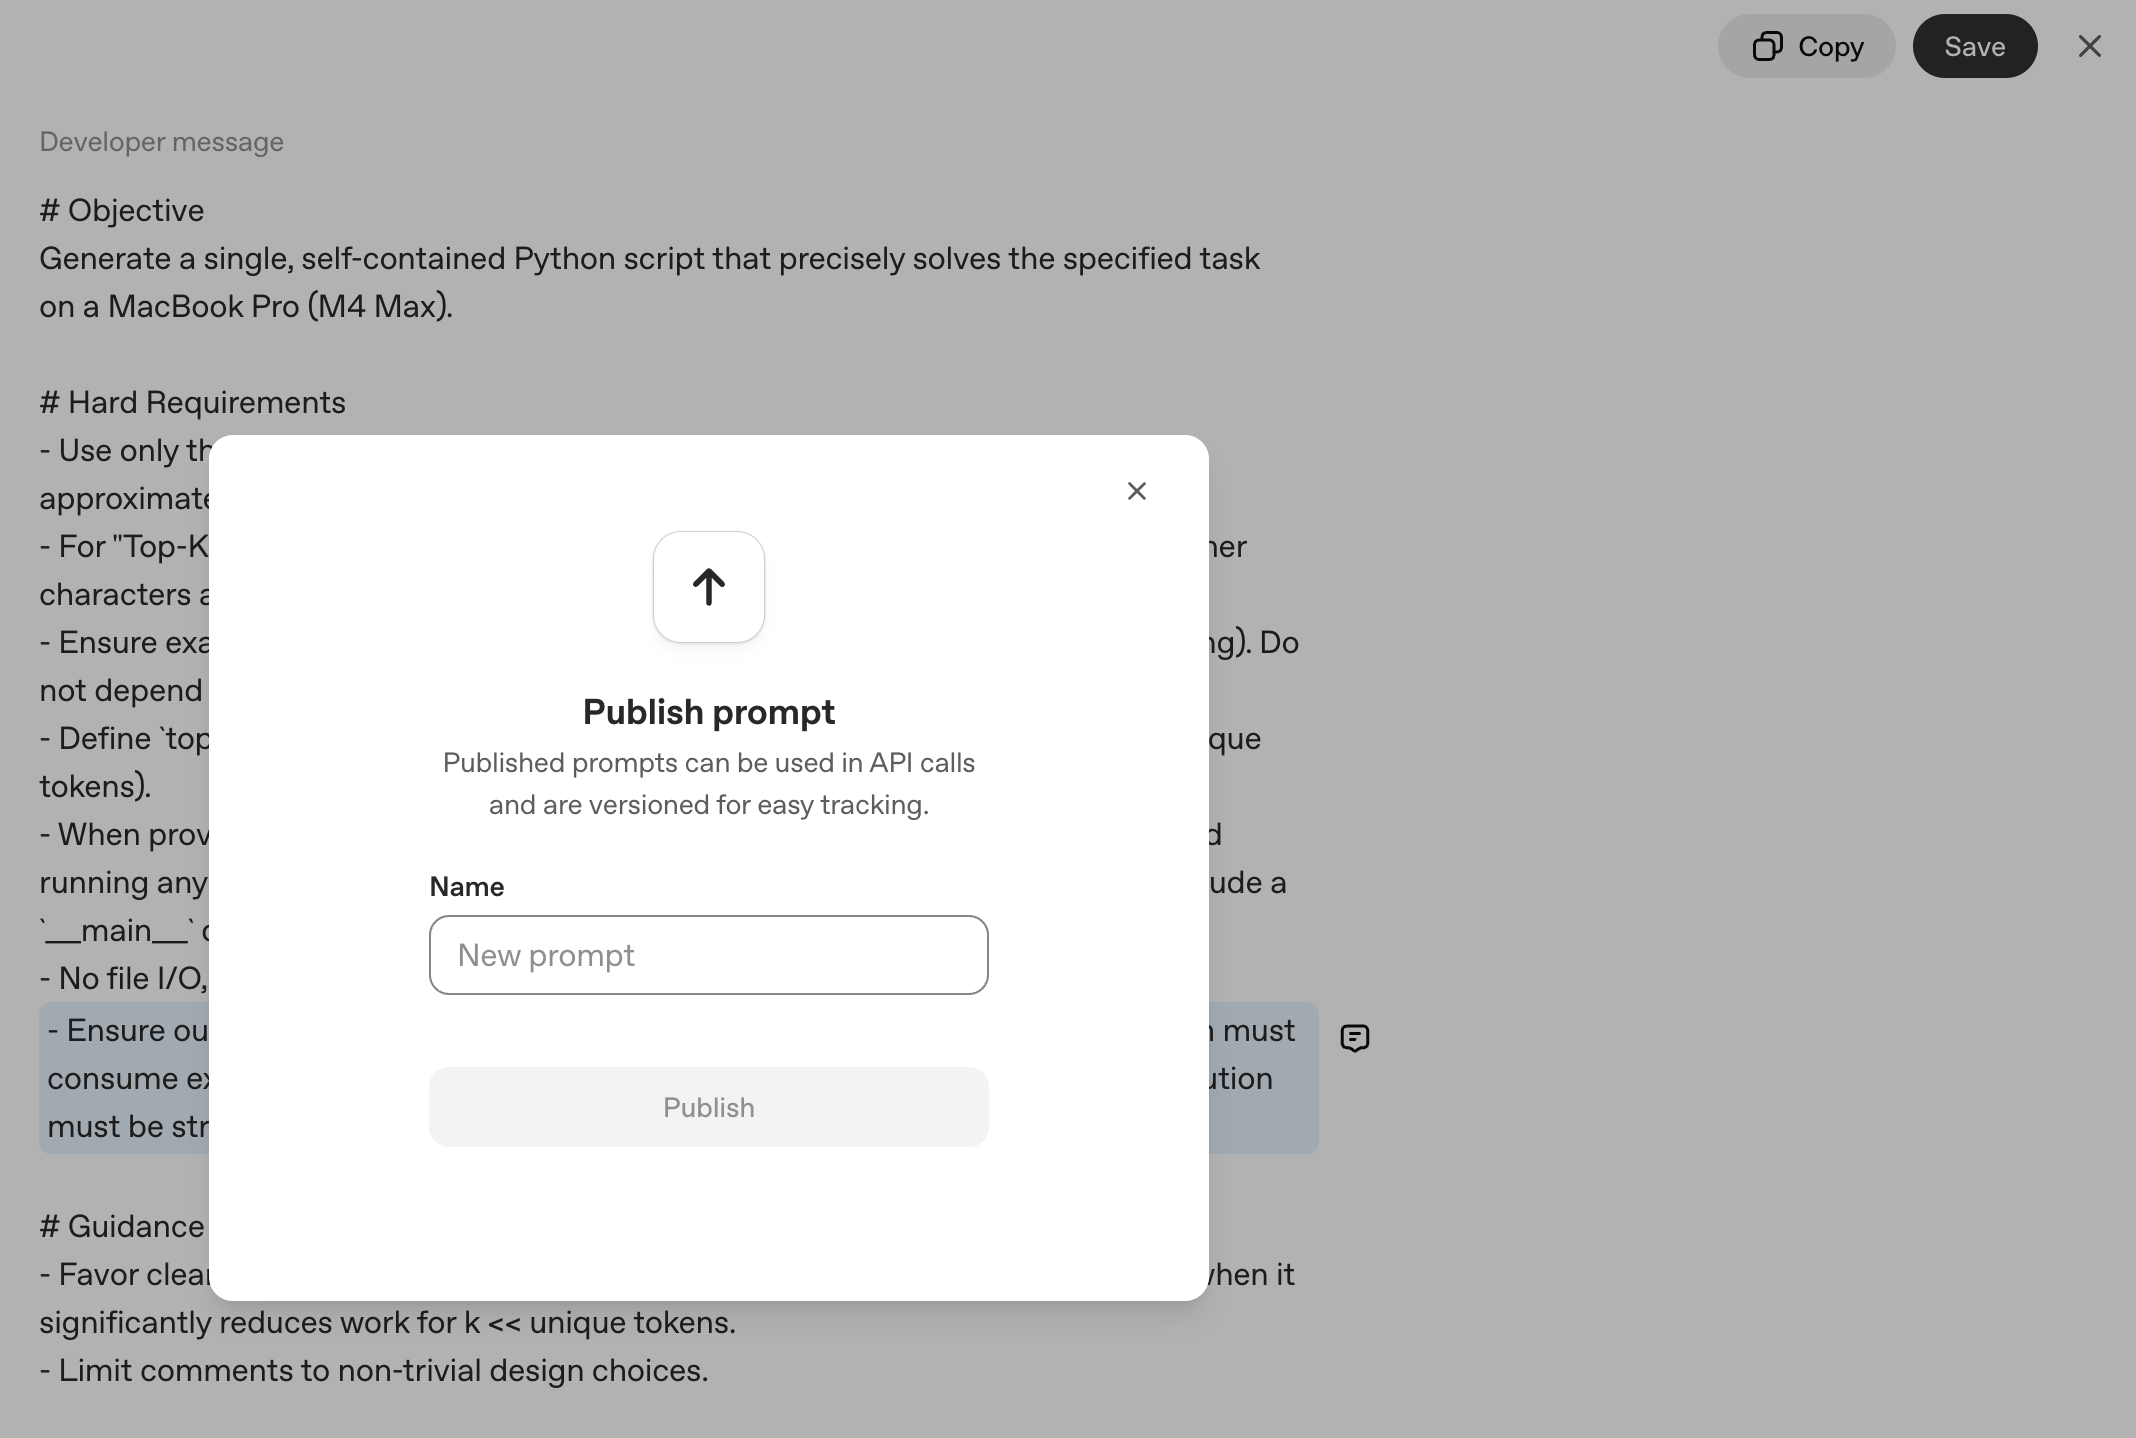2136x1438 pixels.
Task: Click the Copy icon button
Action: [x=1806, y=46]
